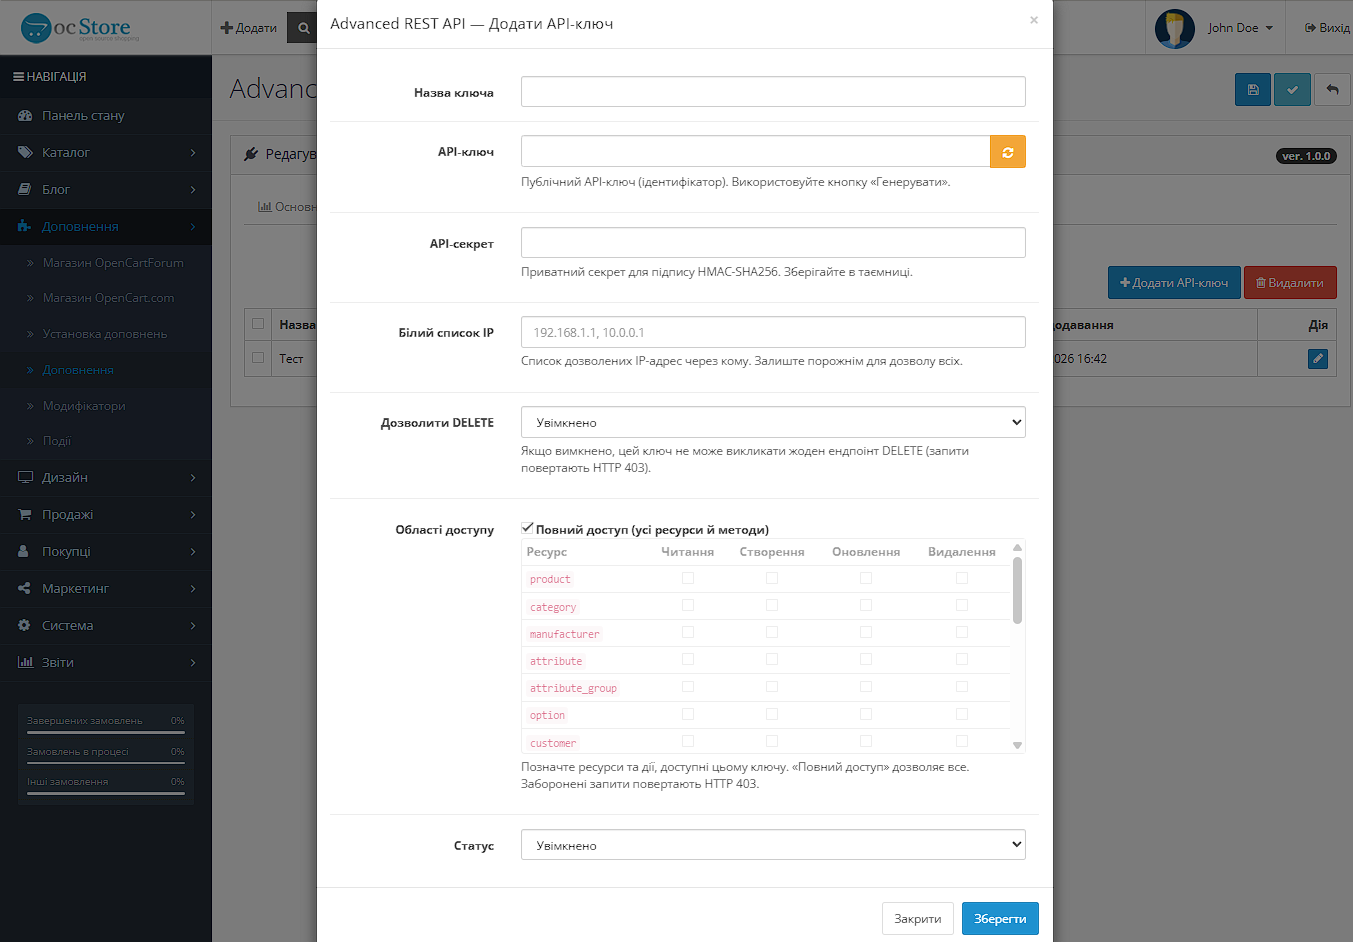The height and width of the screenshot is (942, 1353).
Task: Open Події submenu item
Action: pyautogui.click(x=57, y=441)
